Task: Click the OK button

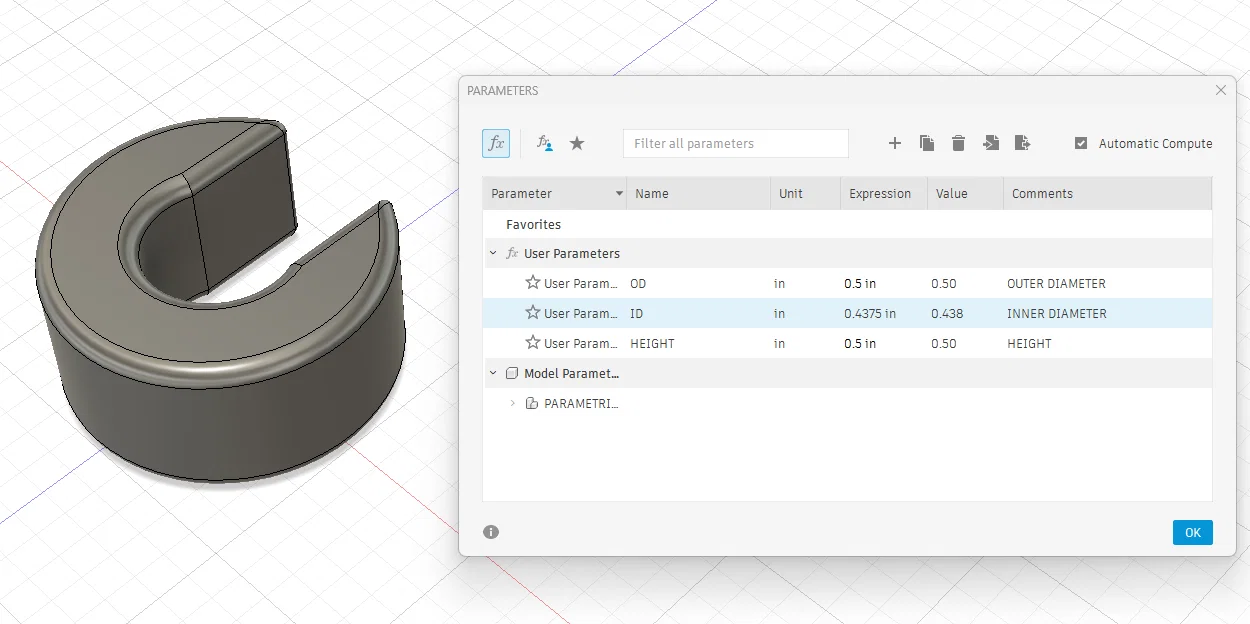Action: 1192,532
